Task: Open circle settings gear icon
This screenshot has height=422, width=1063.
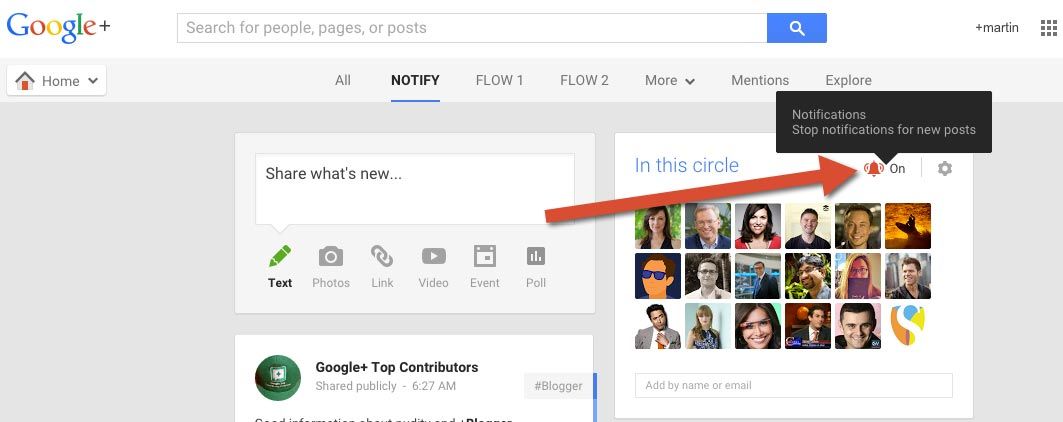Action: point(944,168)
